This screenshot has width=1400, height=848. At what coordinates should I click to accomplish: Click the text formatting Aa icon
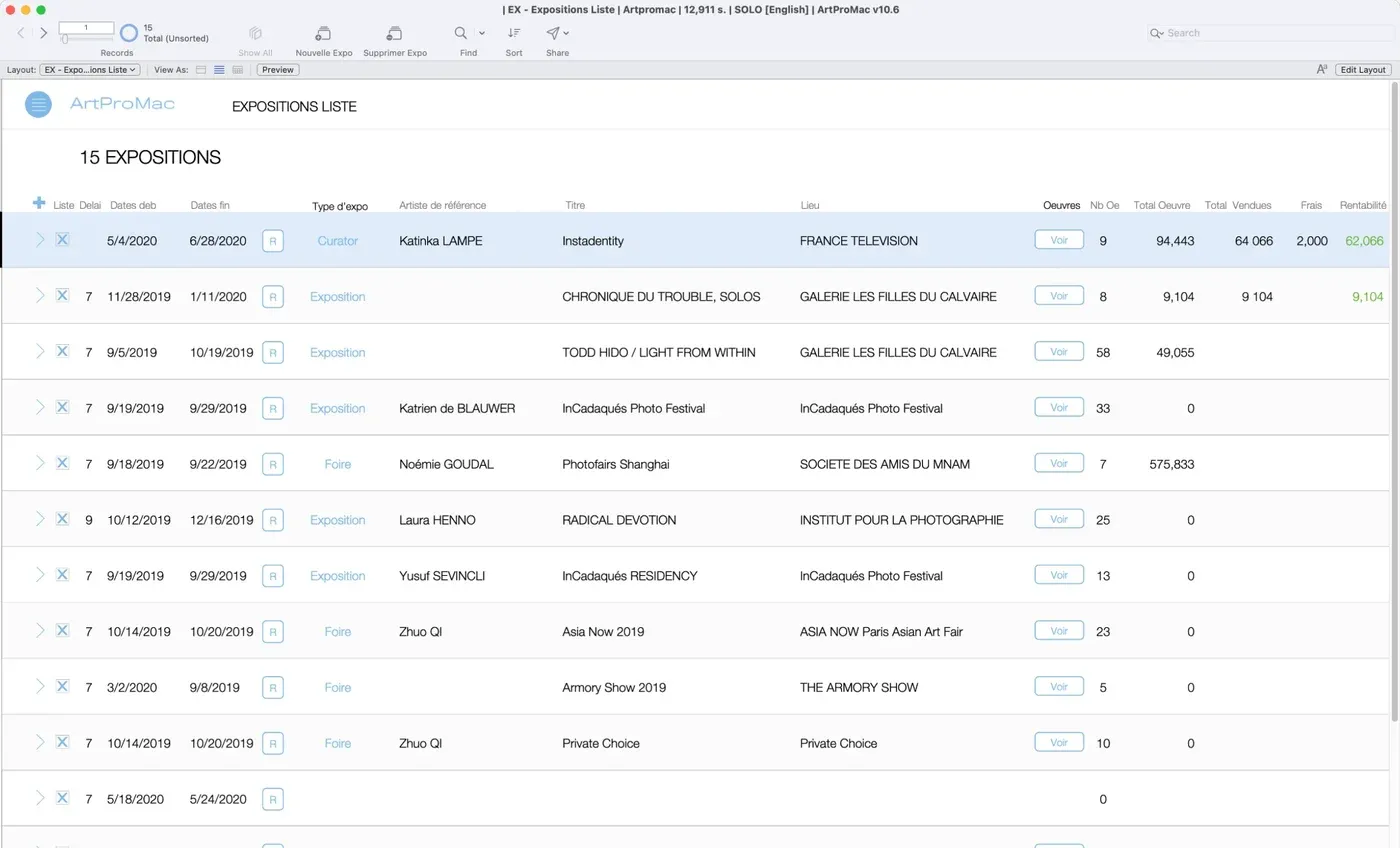click(x=1322, y=70)
